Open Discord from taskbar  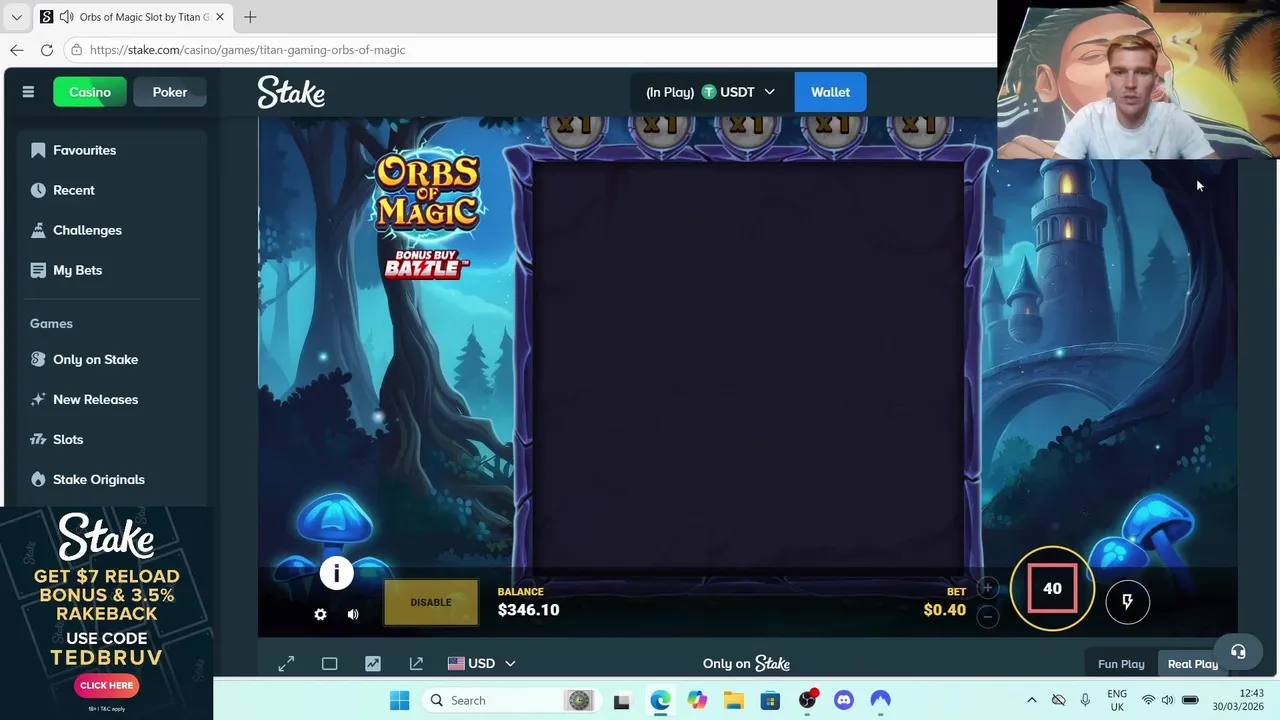pyautogui.click(x=843, y=700)
